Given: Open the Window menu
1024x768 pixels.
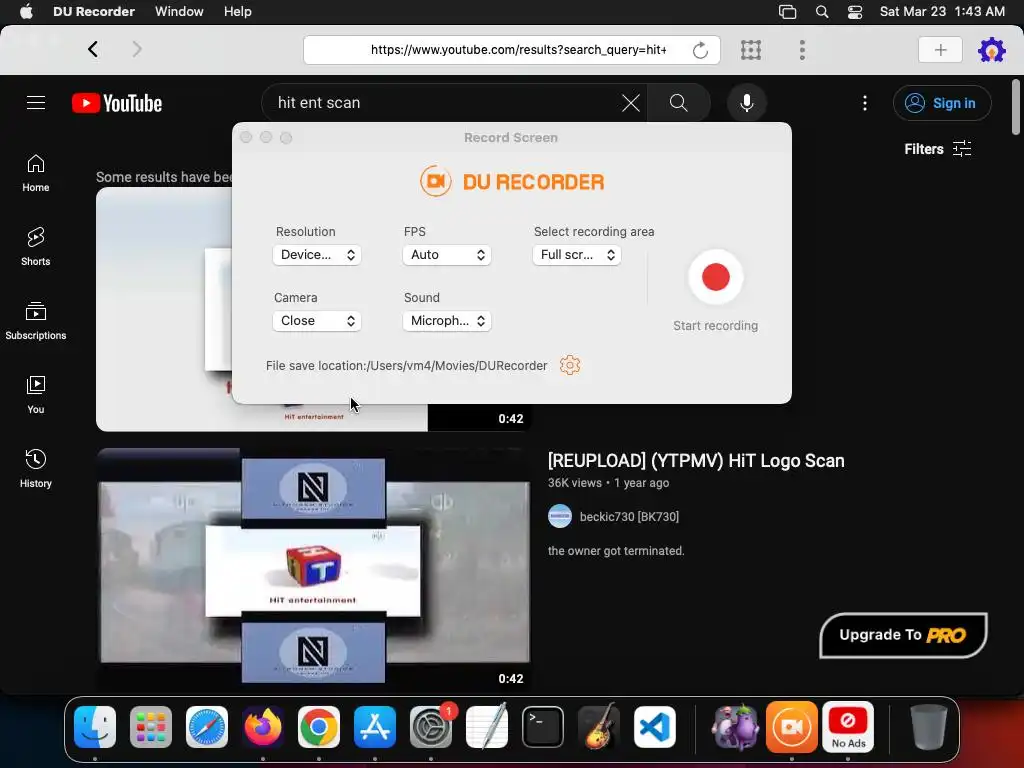Looking at the screenshot, I should coord(179,11).
